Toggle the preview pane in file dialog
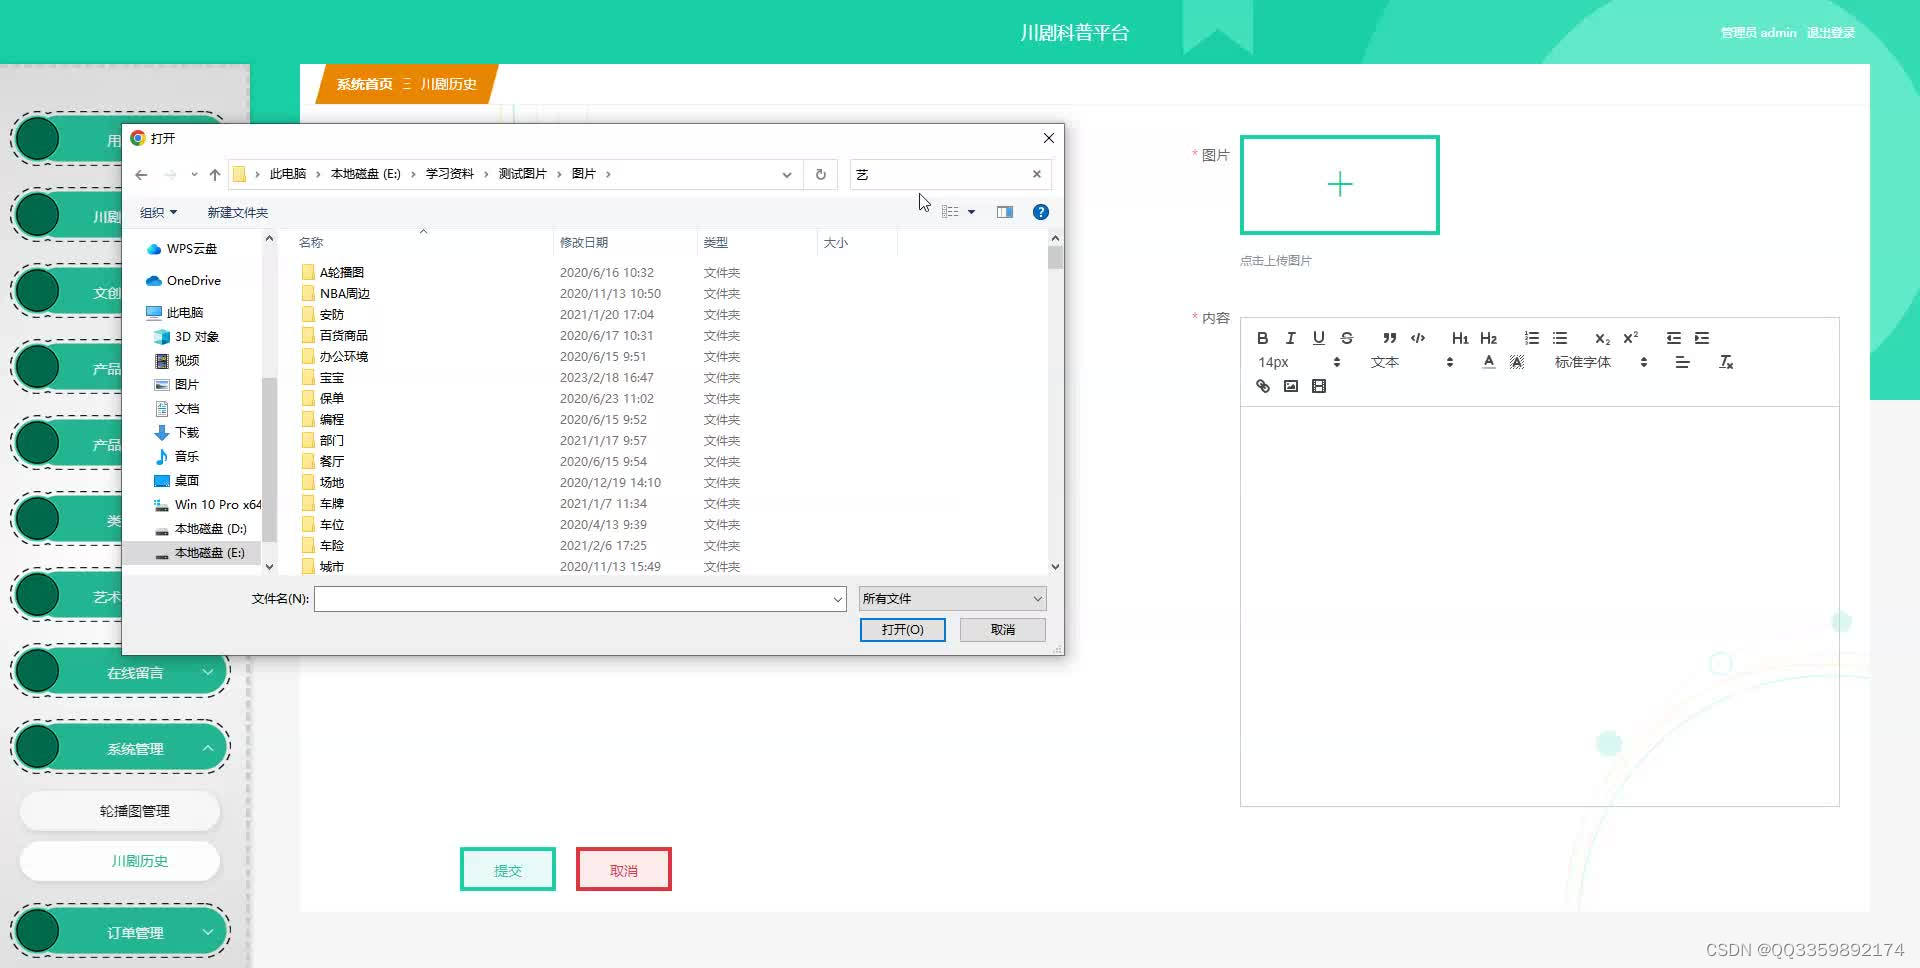This screenshot has width=1920, height=968. pos(1004,212)
